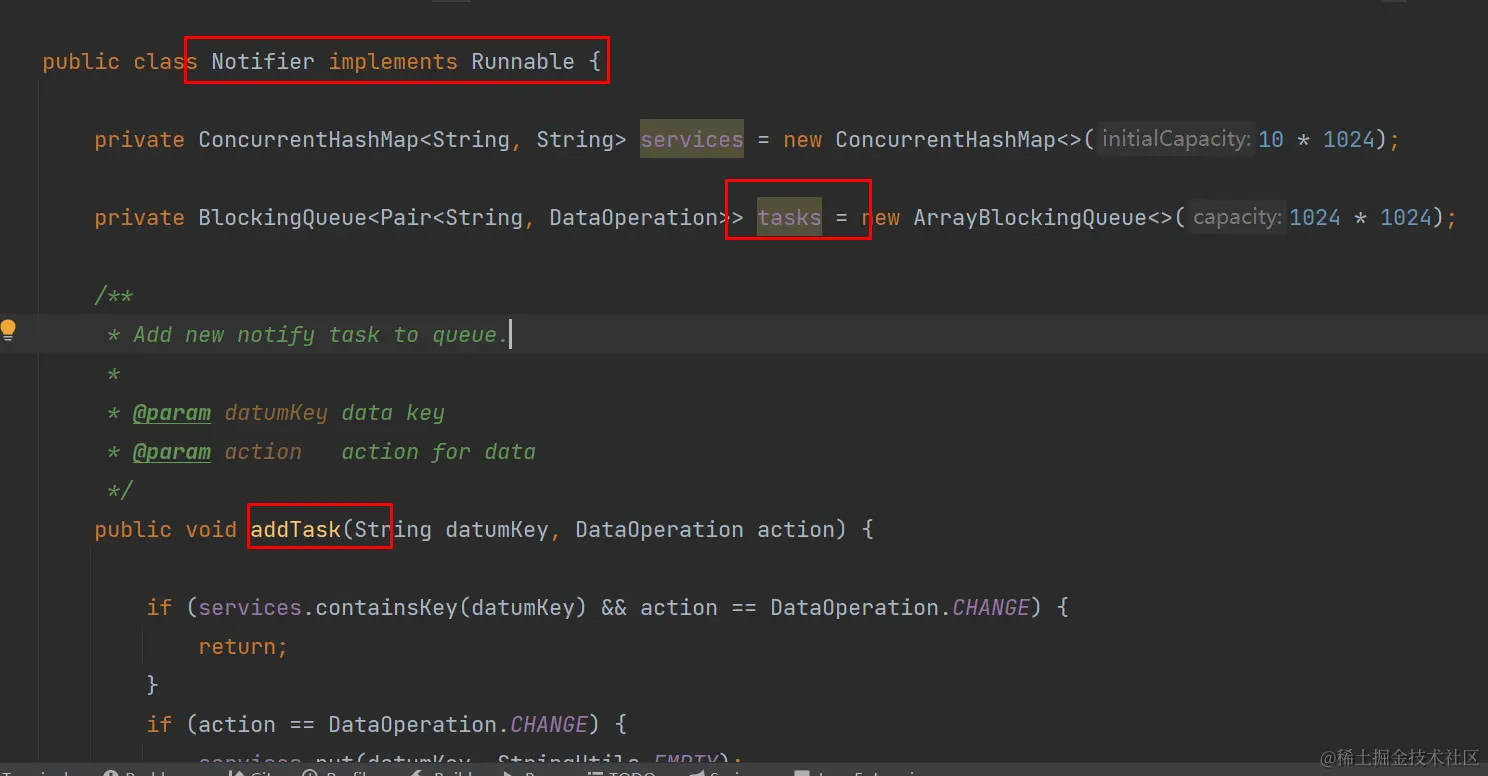
Task: Click the return; statement
Action: coord(243,647)
